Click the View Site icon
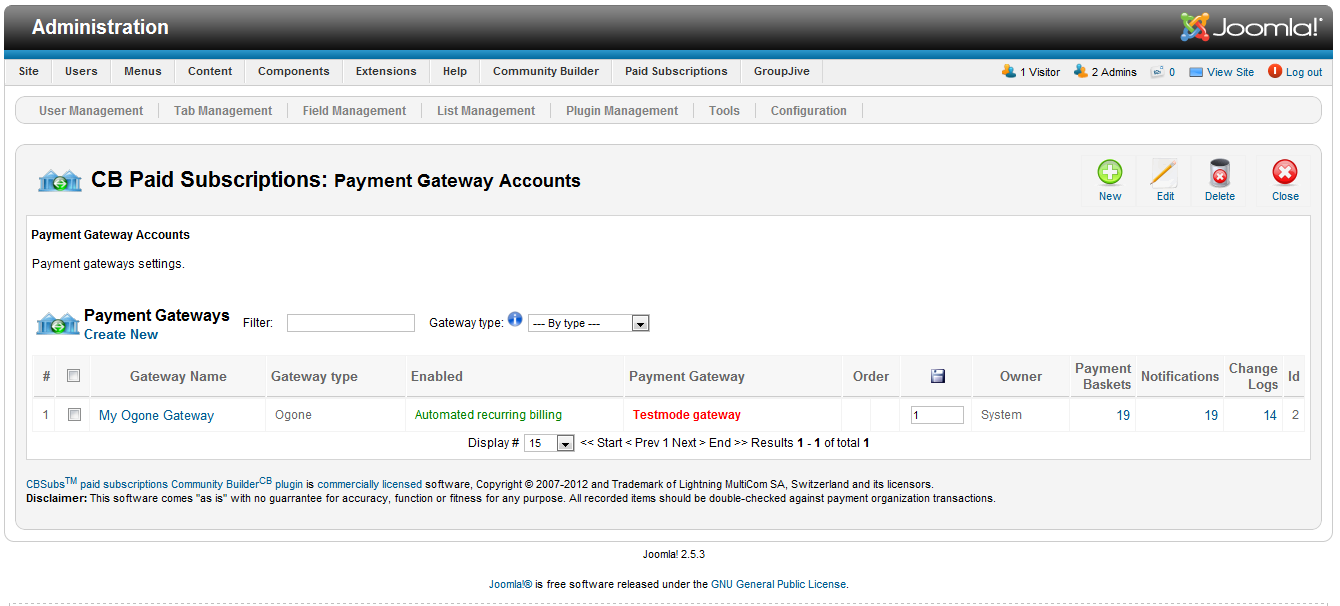 click(1196, 72)
